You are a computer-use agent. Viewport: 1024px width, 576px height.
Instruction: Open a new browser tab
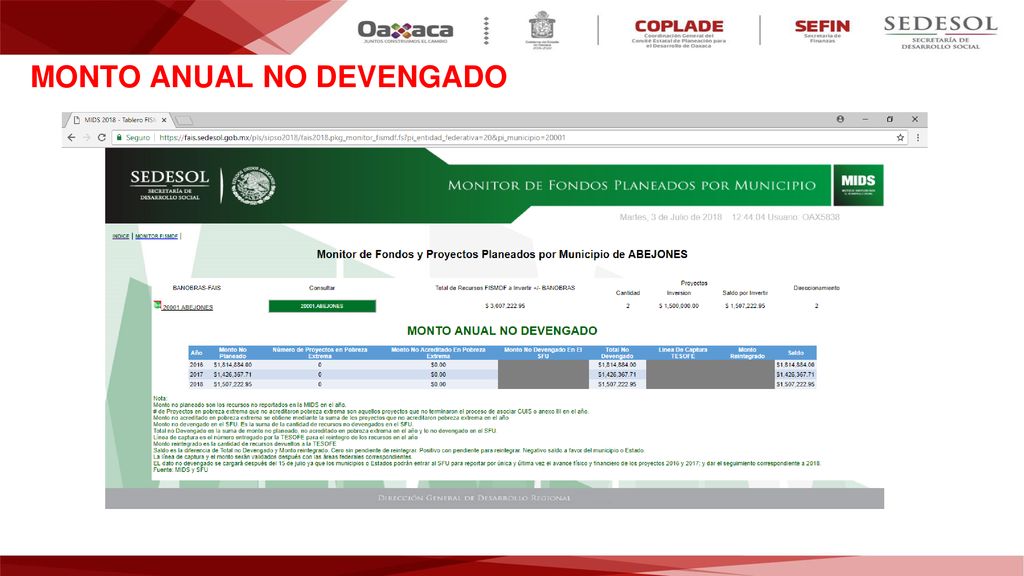tap(184, 120)
